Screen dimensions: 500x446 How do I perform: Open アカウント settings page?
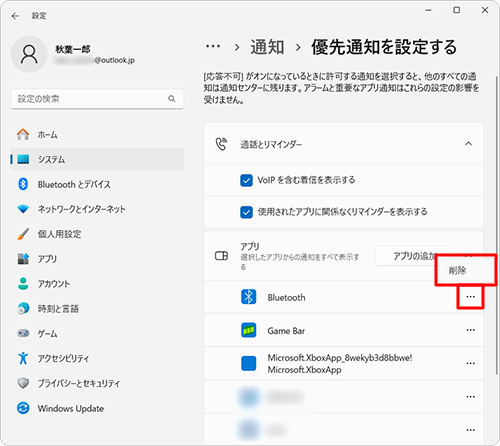pyautogui.click(x=97, y=284)
